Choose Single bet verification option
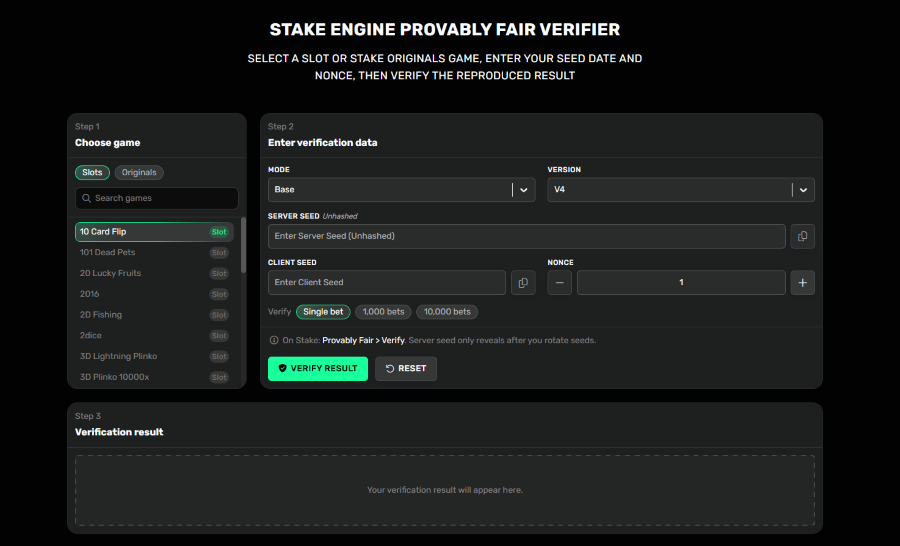Screen dimensions: 900x546 point(323,312)
